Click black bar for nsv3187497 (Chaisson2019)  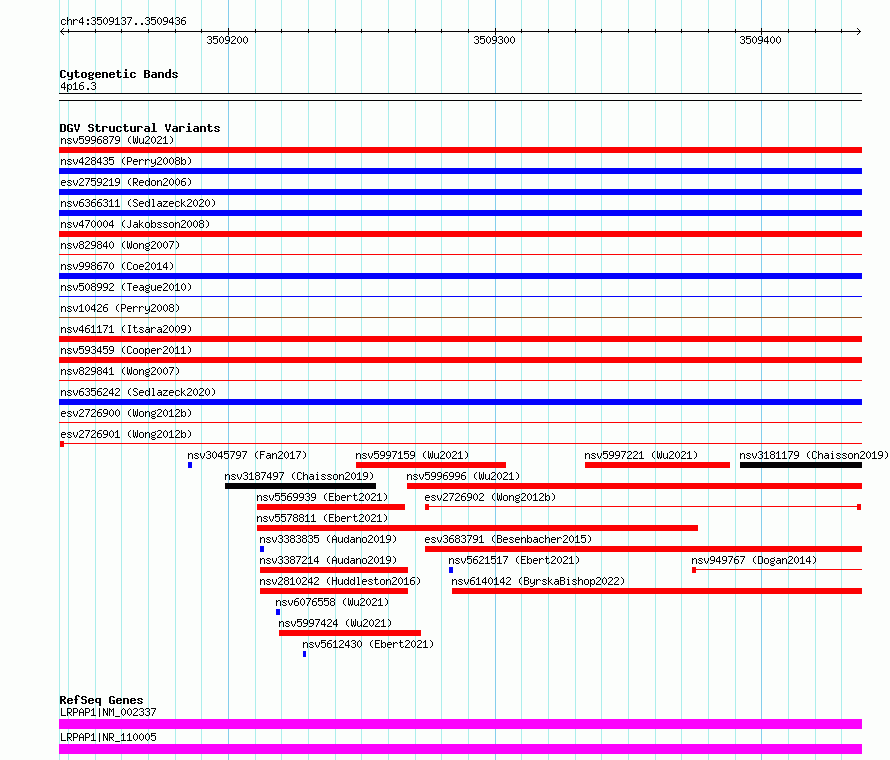point(300,486)
